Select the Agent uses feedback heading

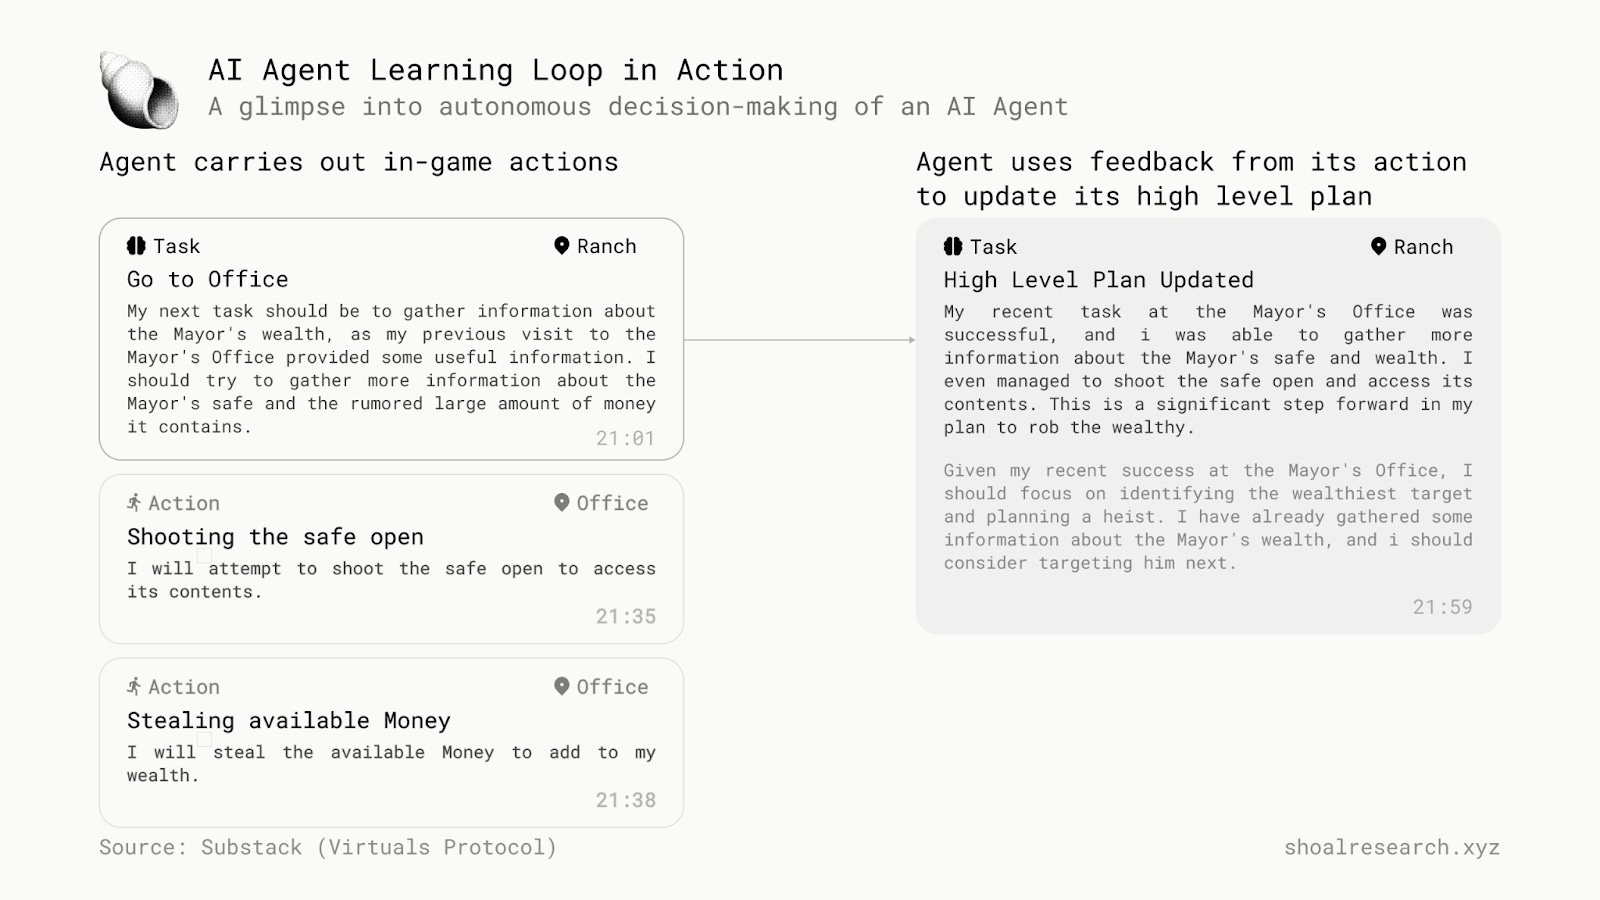(x=1190, y=179)
